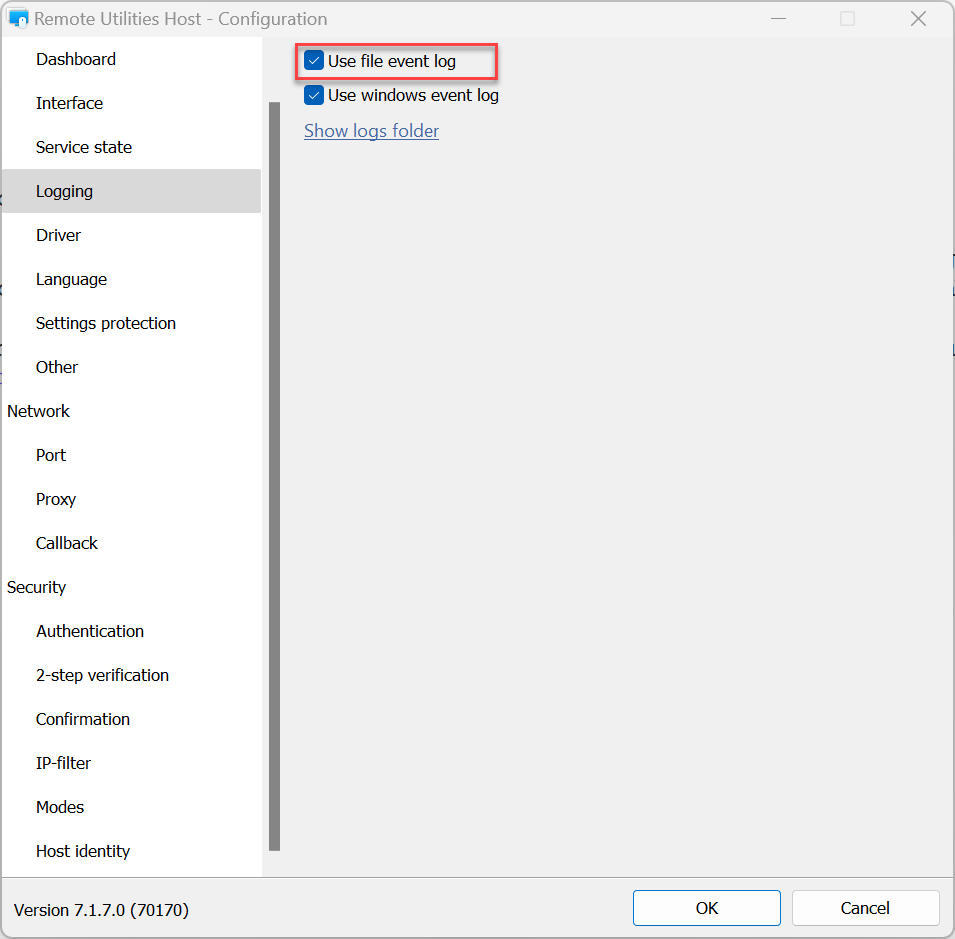Confirm settings with the OK button

pos(707,908)
